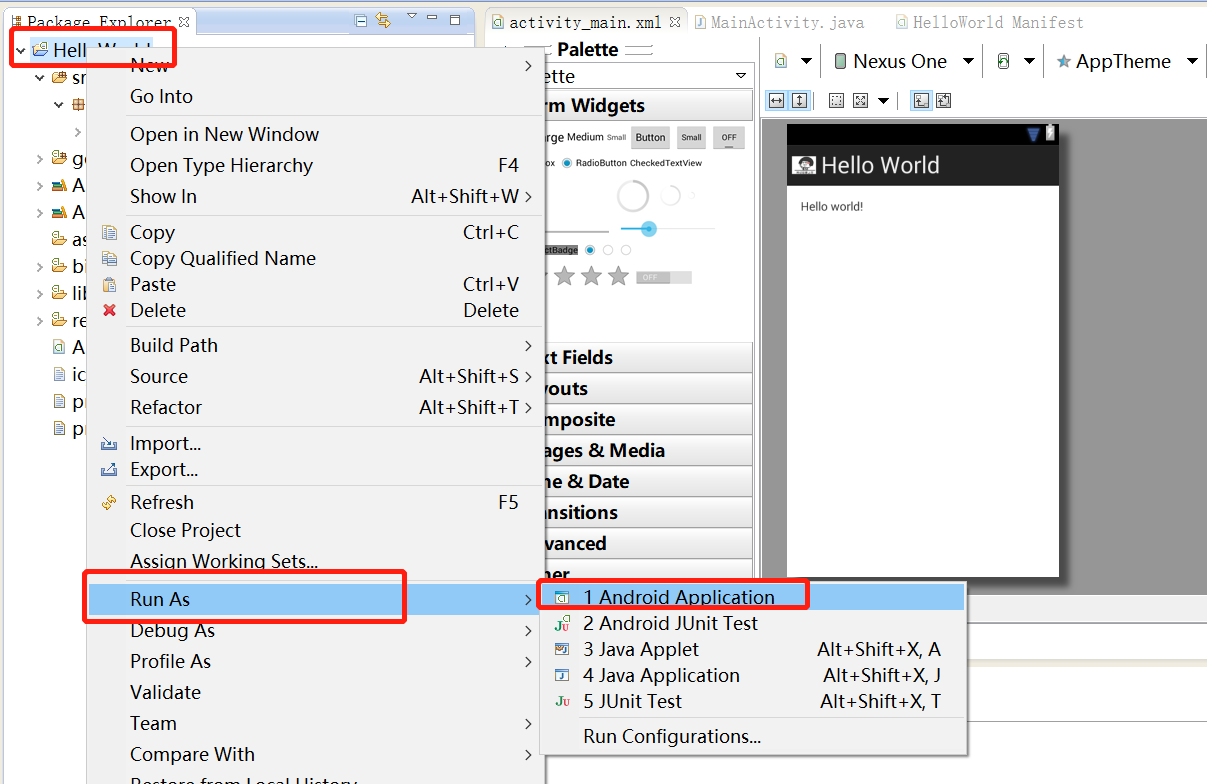The image size is (1207, 784).
Task: Click the Collapse All icon in Package Explorer
Action: click(360, 20)
